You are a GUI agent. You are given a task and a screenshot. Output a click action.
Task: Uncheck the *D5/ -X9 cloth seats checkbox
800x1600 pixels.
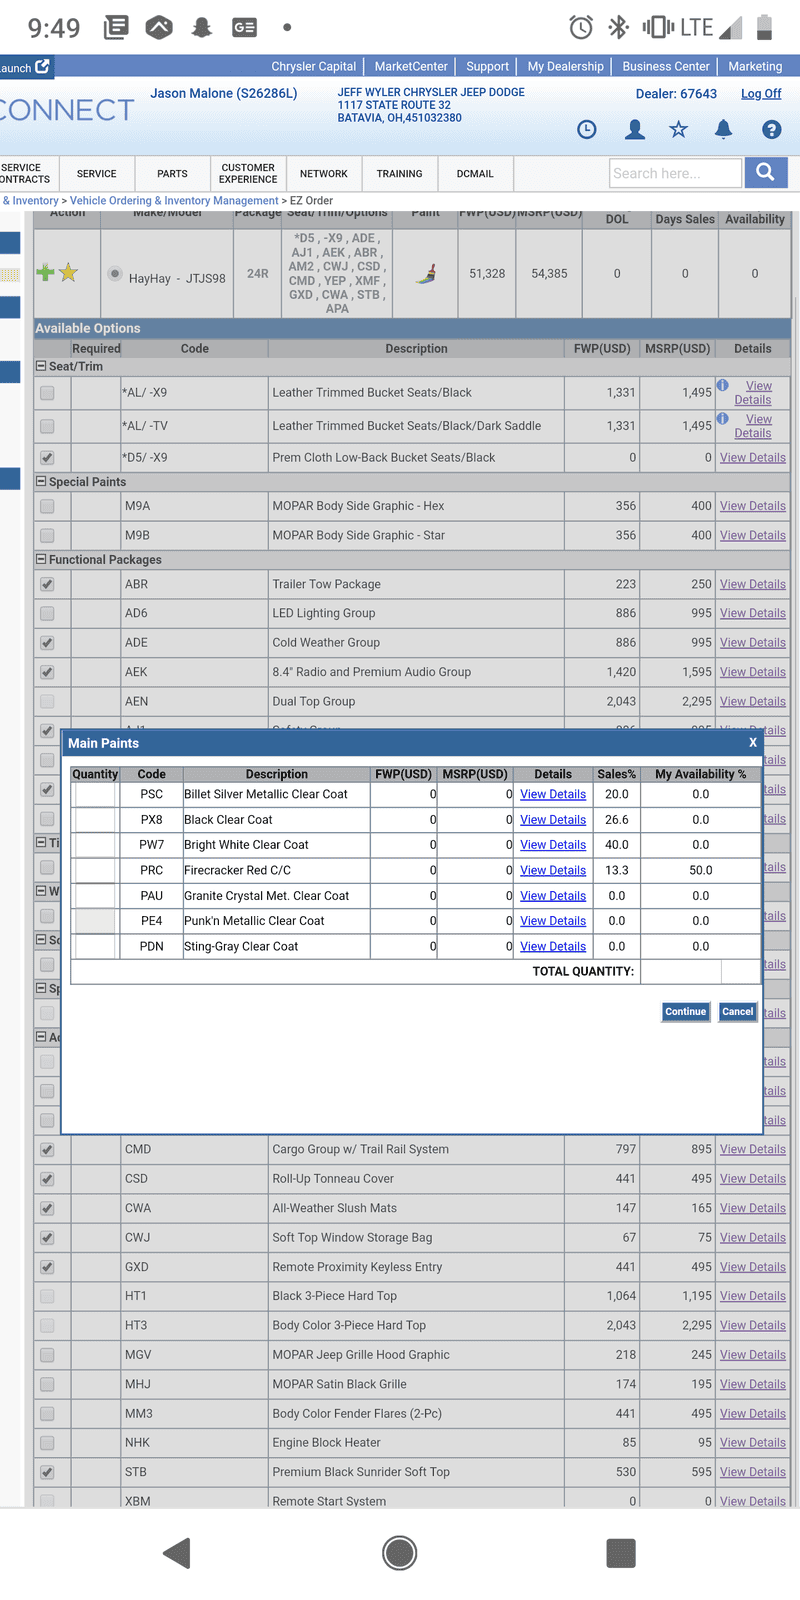pos(47,458)
